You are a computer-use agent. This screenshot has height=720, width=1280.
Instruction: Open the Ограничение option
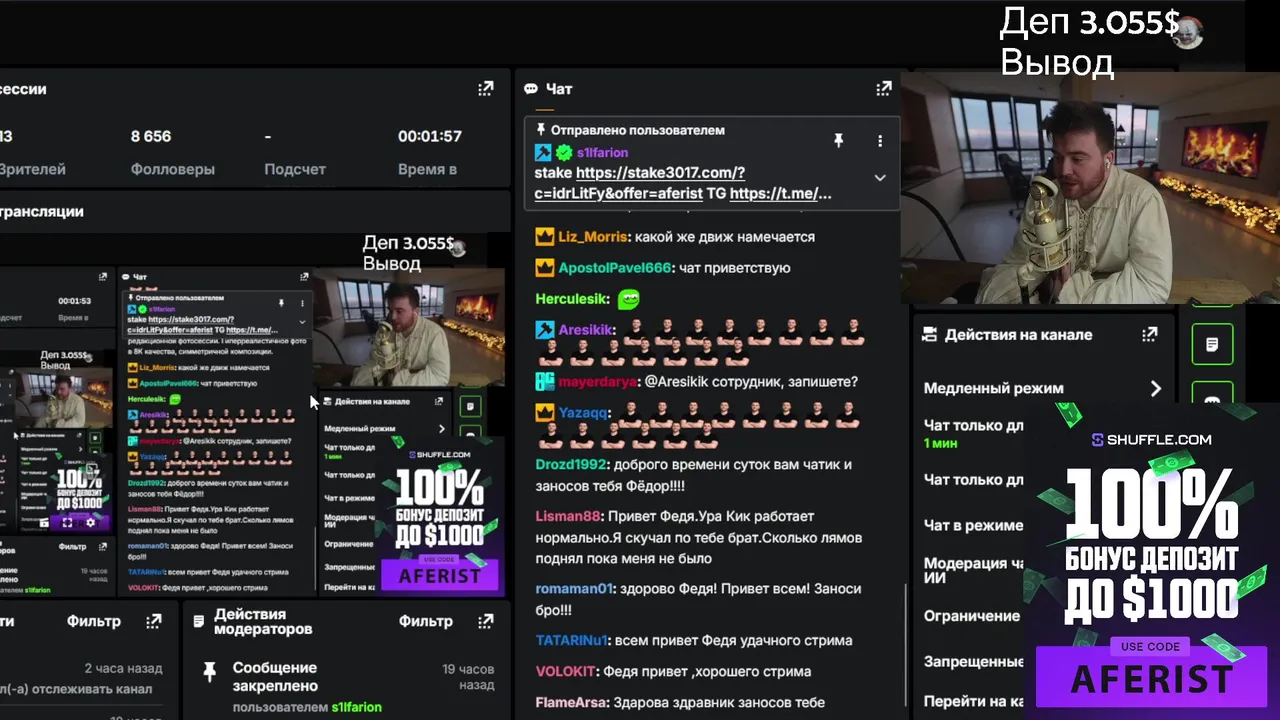972,616
